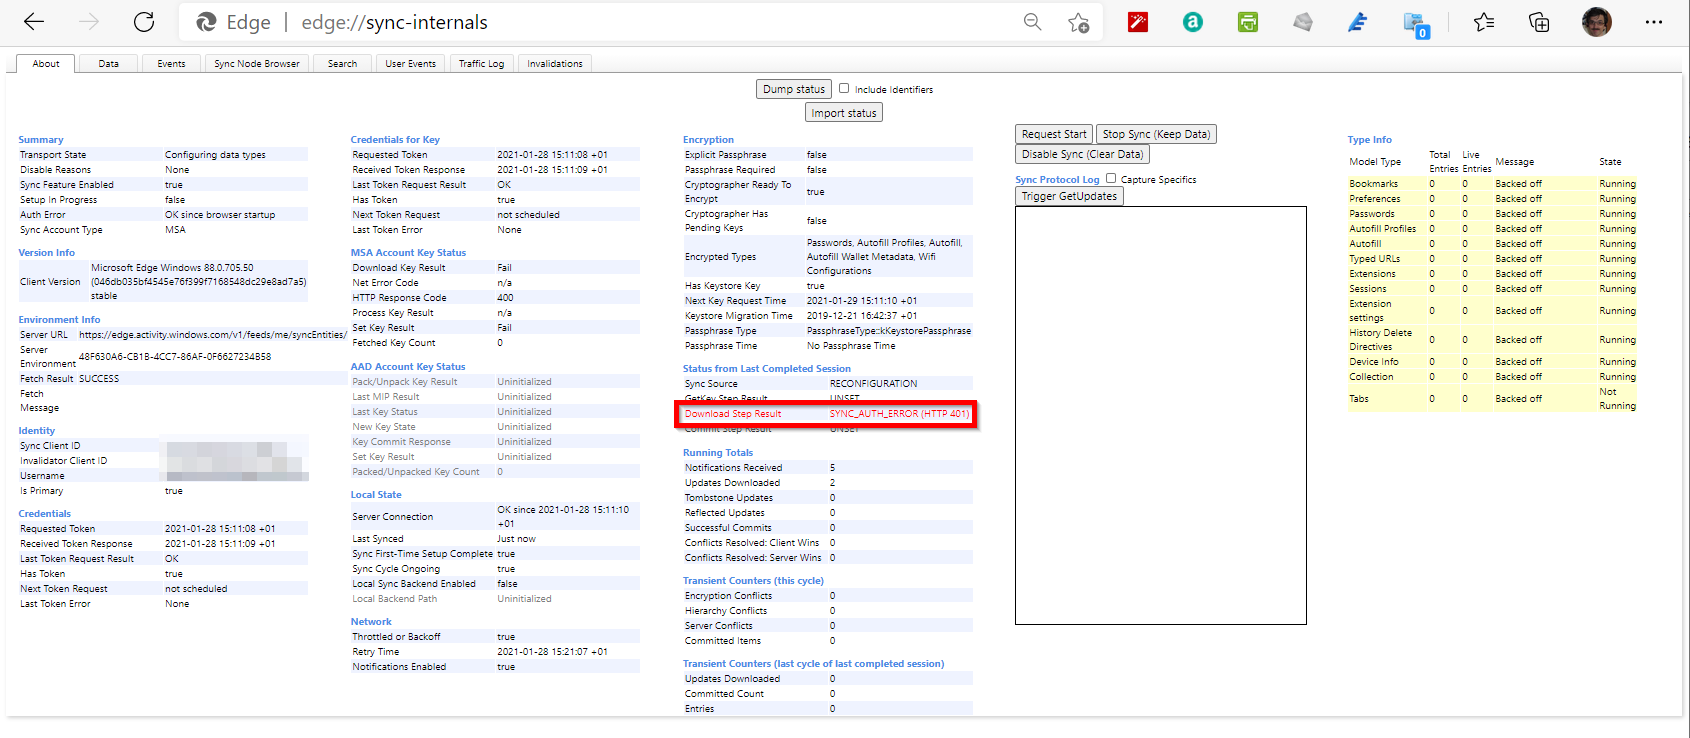Open the Settings and more ellipsis menu
The height and width of the screenshot is (738, 1690).
pyautogui.click(x=1654, y=22)
